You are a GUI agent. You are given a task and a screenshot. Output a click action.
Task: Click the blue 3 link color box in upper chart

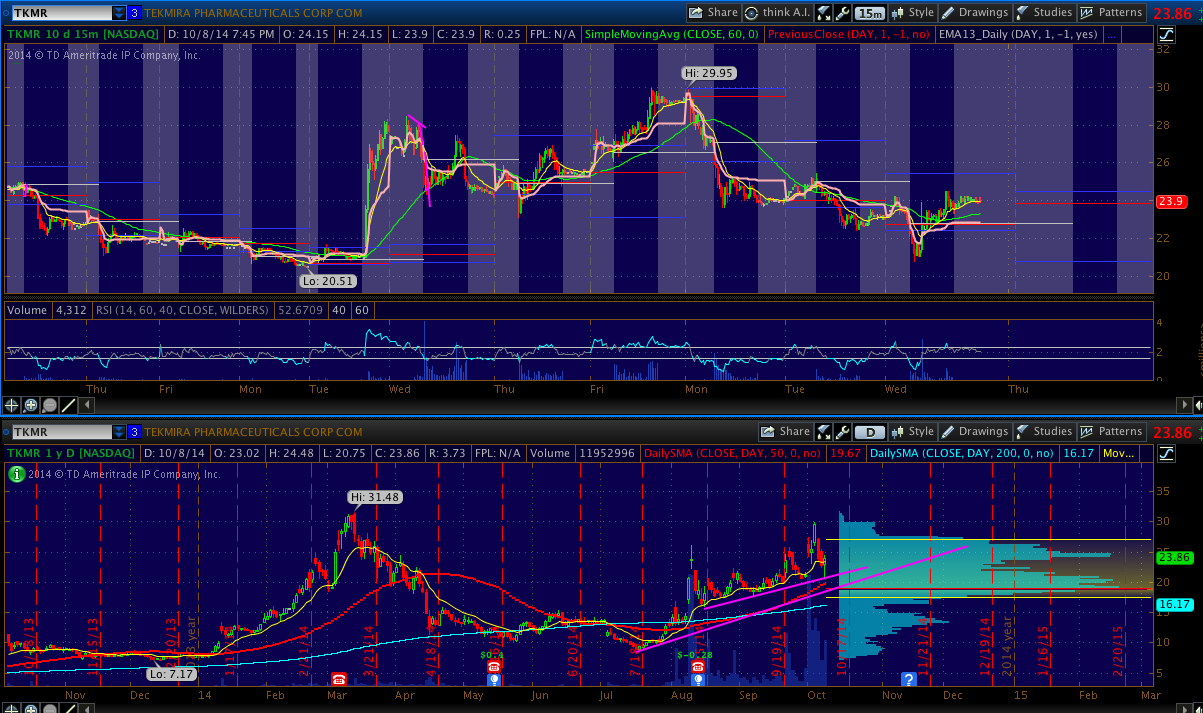point(134,13)
